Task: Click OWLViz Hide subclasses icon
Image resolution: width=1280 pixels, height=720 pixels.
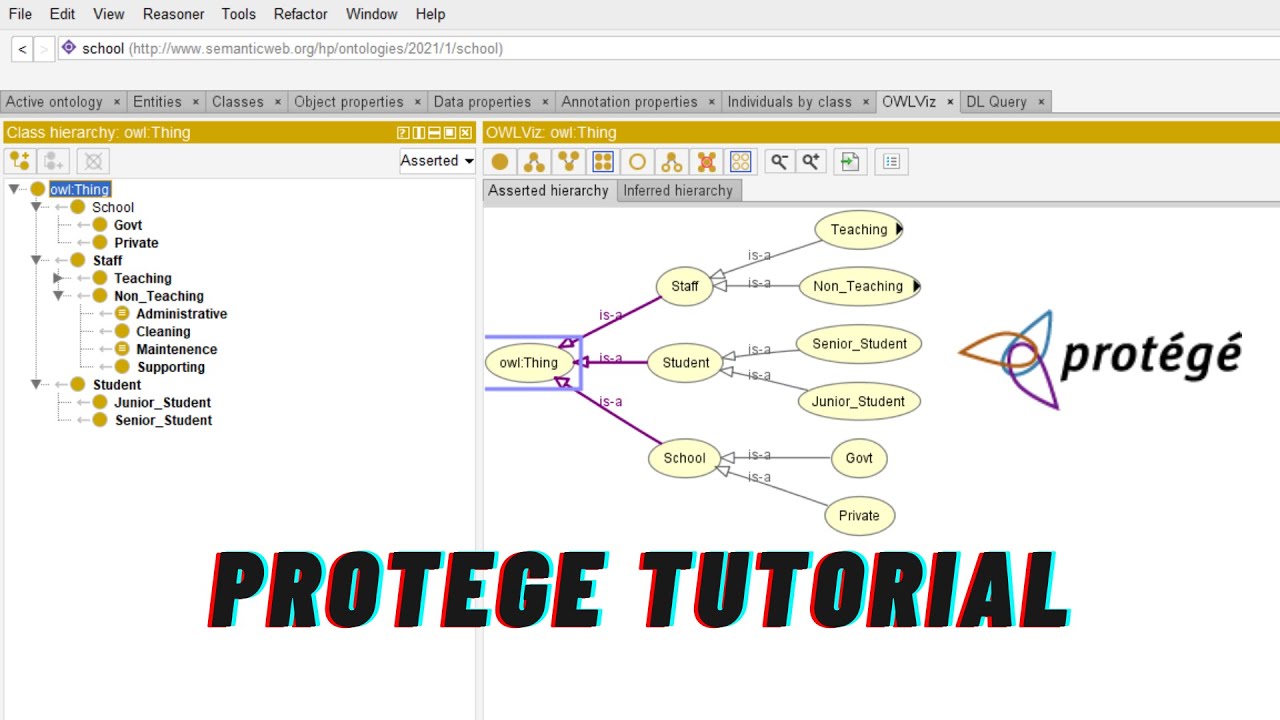Action: [672, 161]
